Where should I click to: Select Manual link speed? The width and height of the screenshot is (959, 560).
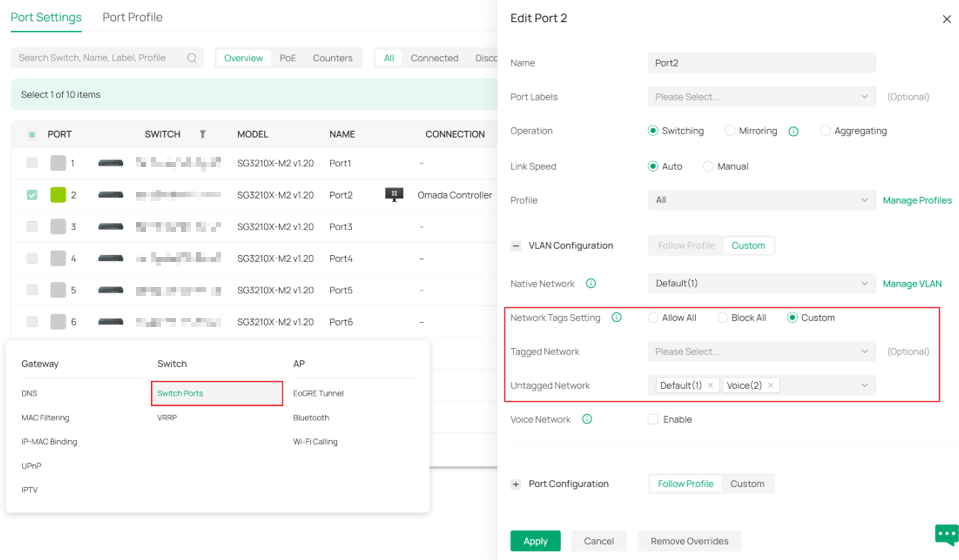(708, 166)
